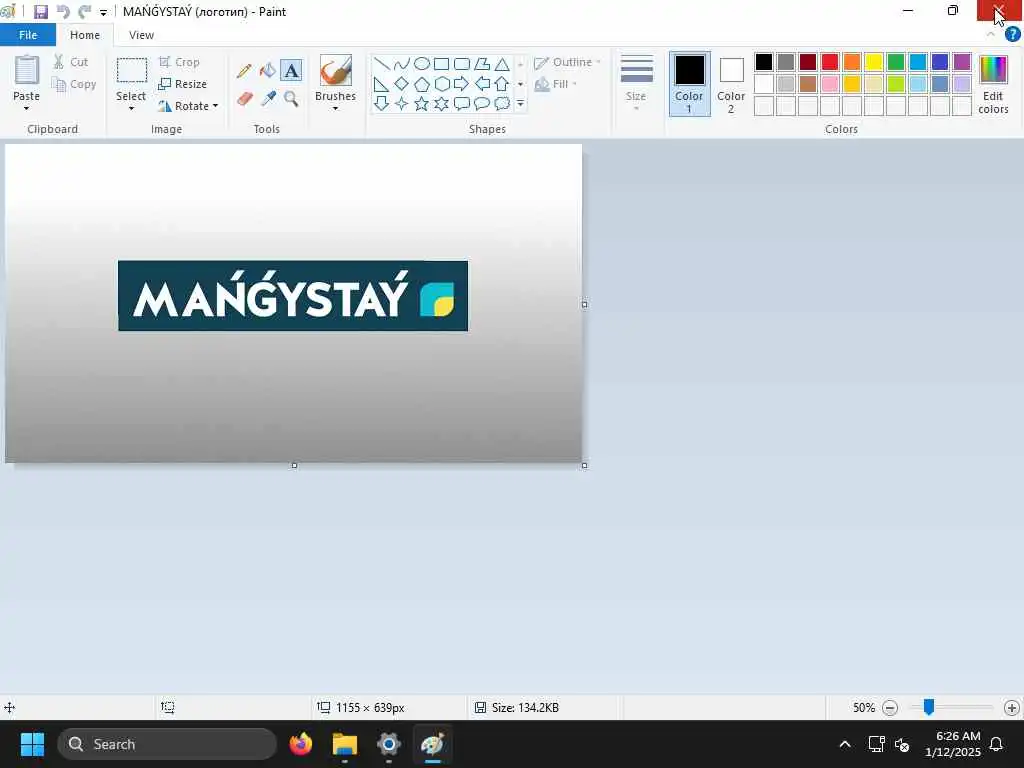This screenshot has width=1024, height=768.
Task: Choose the Hexagon shape
Action: tap(441, 84)
